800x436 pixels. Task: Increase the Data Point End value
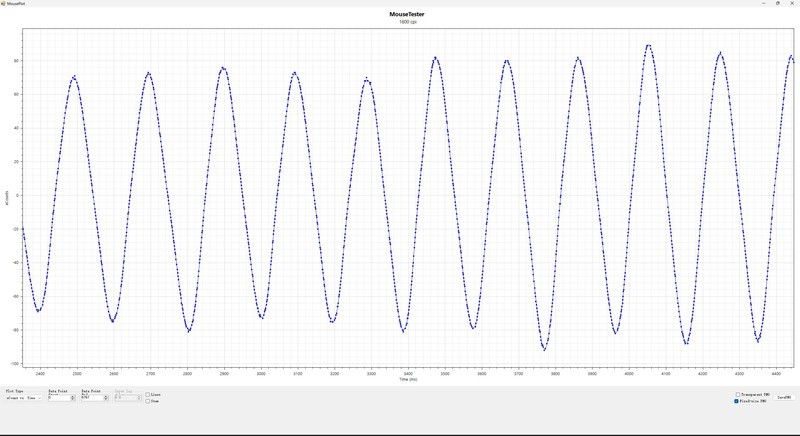[x=106, y=396]
